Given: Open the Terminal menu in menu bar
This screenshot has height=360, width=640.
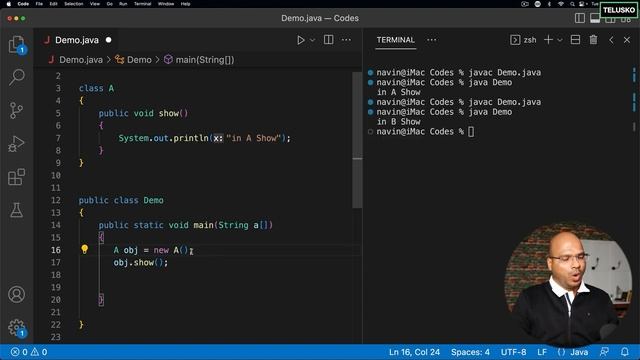Looking at the screenshot, I should coord(142,4).
